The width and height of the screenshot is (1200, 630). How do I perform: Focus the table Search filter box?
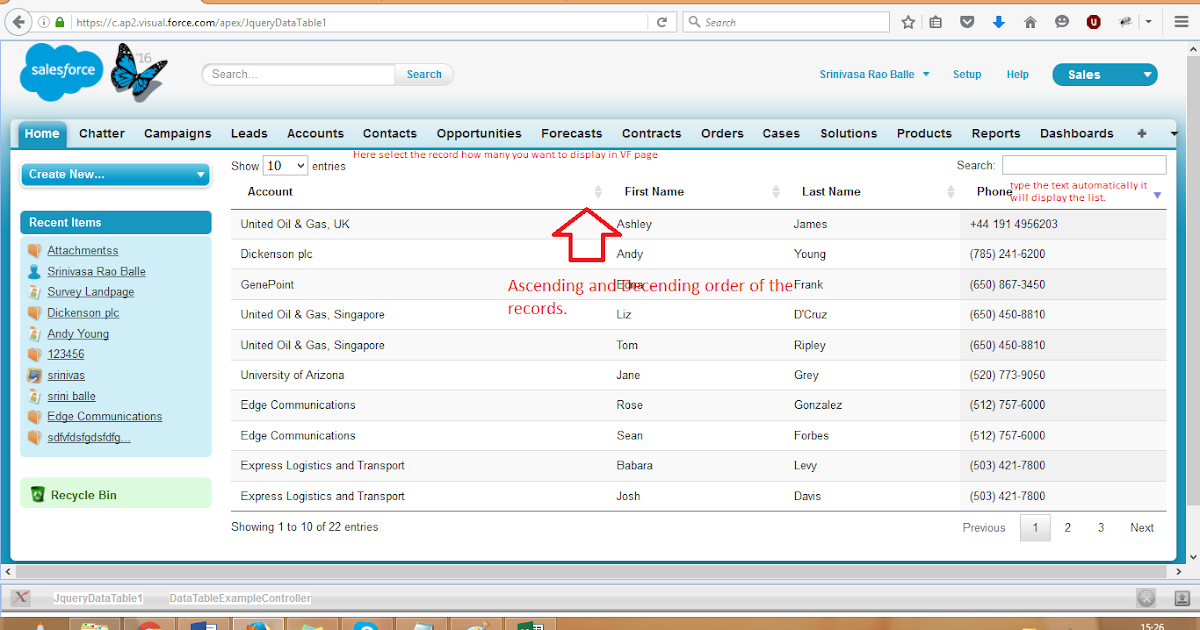click(1084, 165)
